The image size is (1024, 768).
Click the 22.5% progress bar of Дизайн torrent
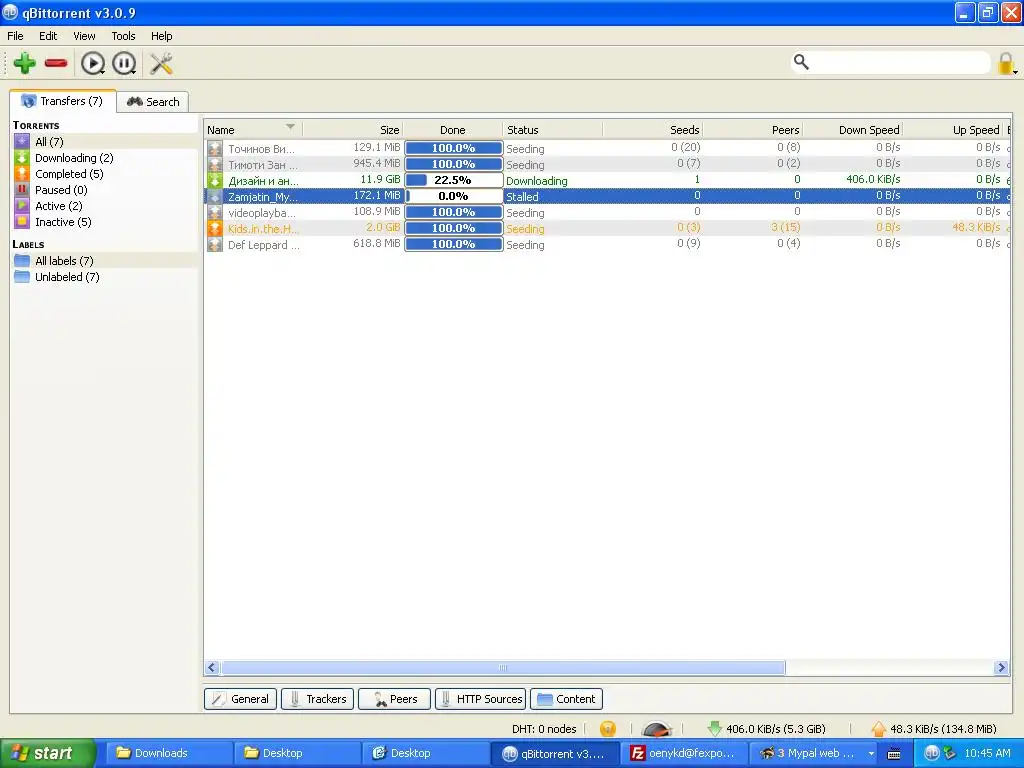(453, 180)
